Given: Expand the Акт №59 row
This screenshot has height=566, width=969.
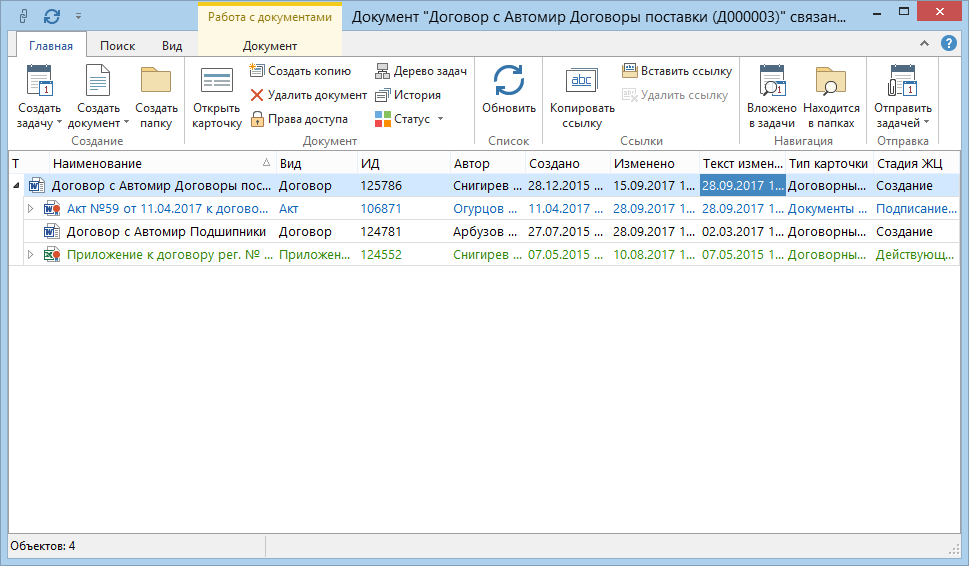Looking at the screenshot, I should point(30,209).
